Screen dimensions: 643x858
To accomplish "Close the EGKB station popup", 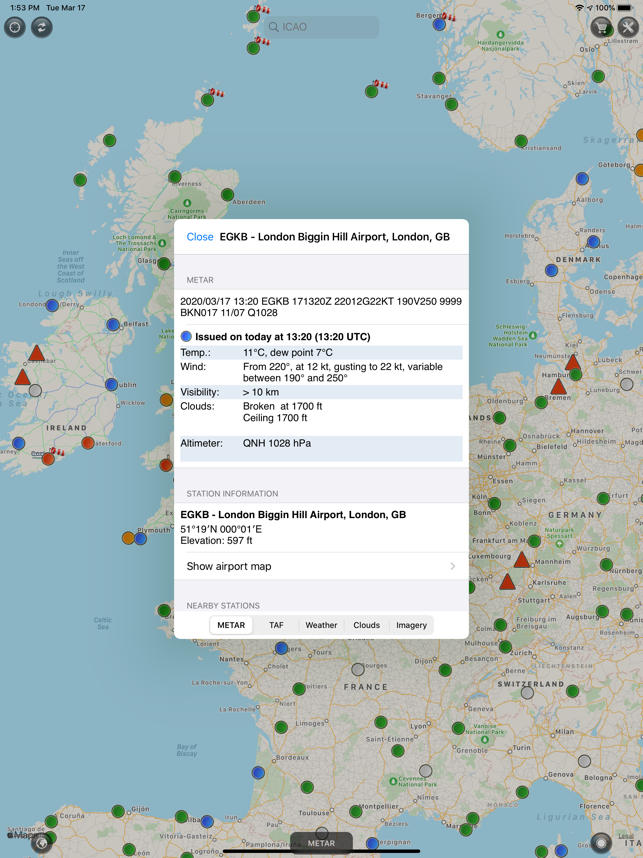I will pos(200,237).
